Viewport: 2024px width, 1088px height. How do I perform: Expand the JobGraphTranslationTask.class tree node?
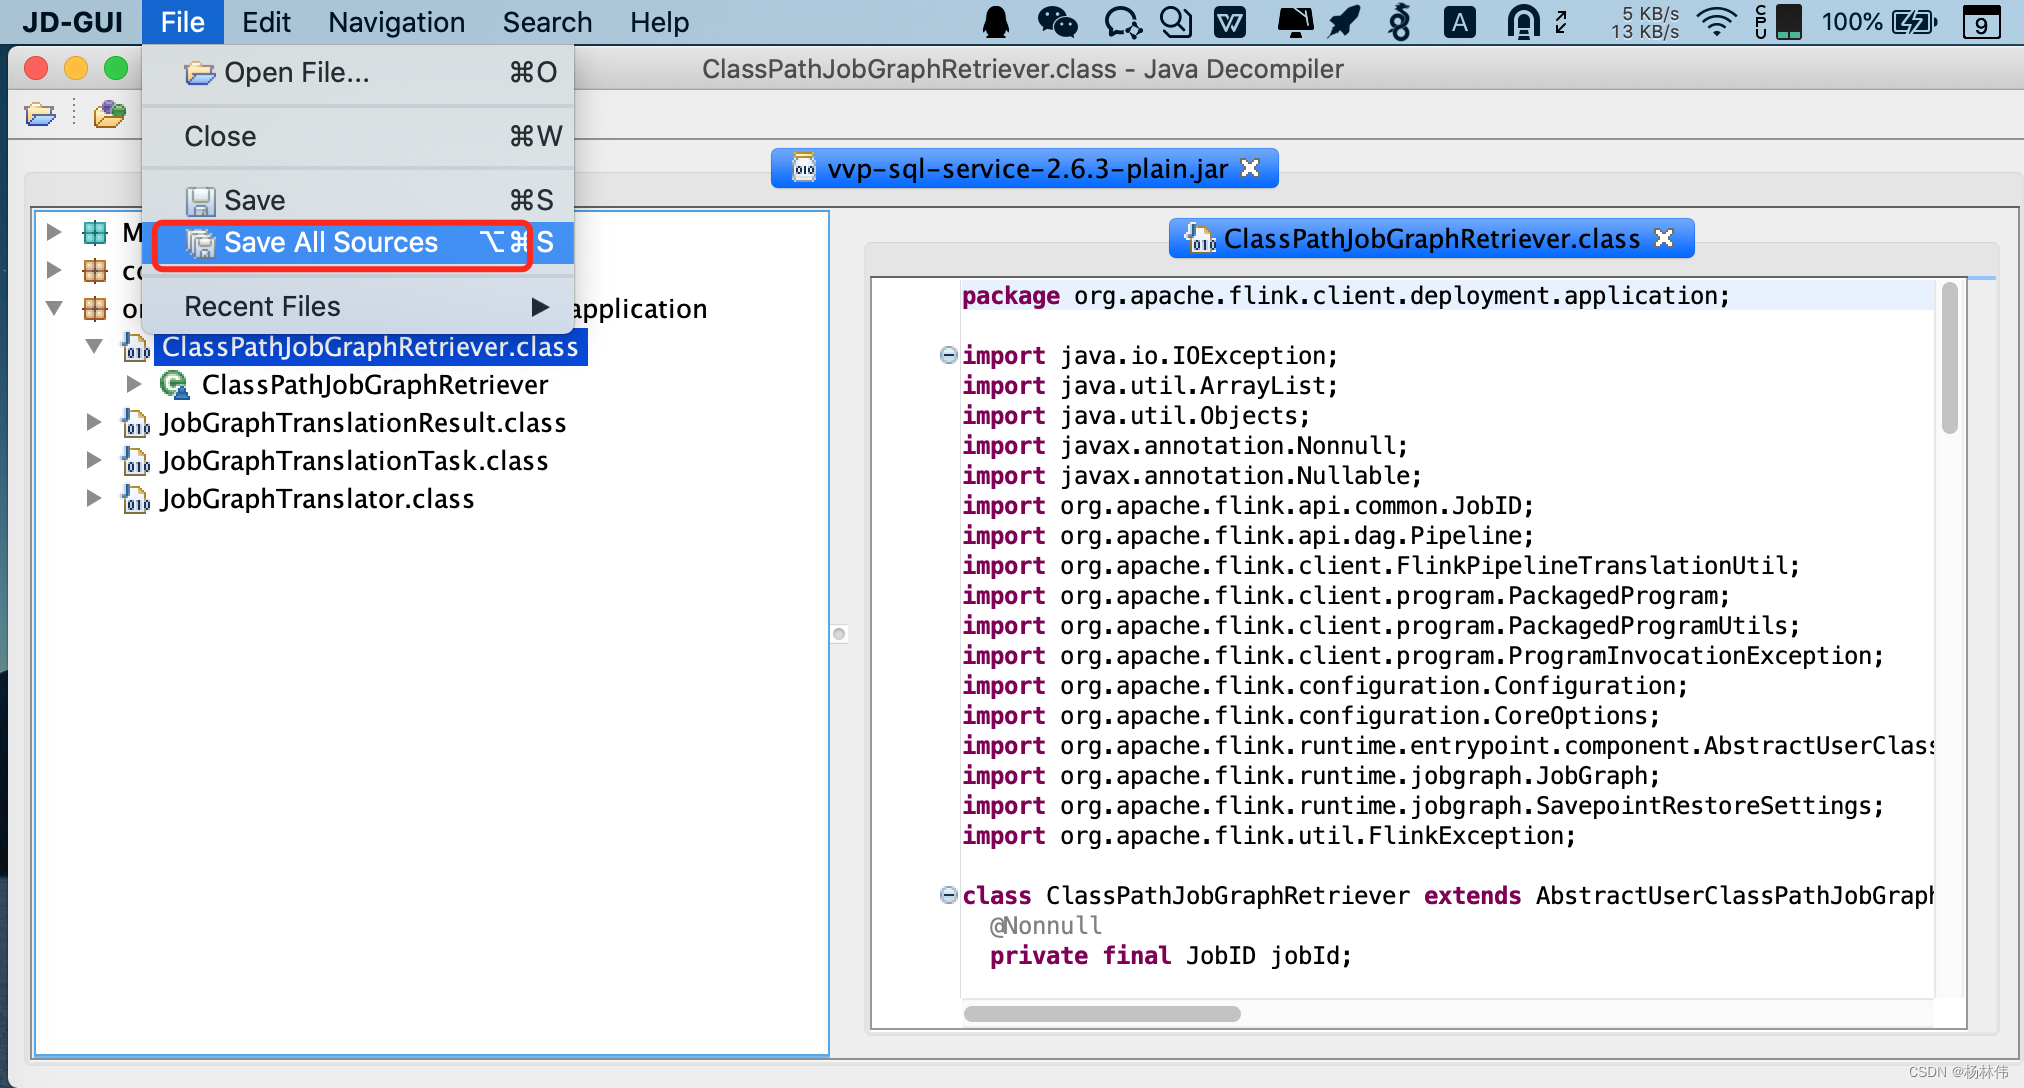point(94,461)
